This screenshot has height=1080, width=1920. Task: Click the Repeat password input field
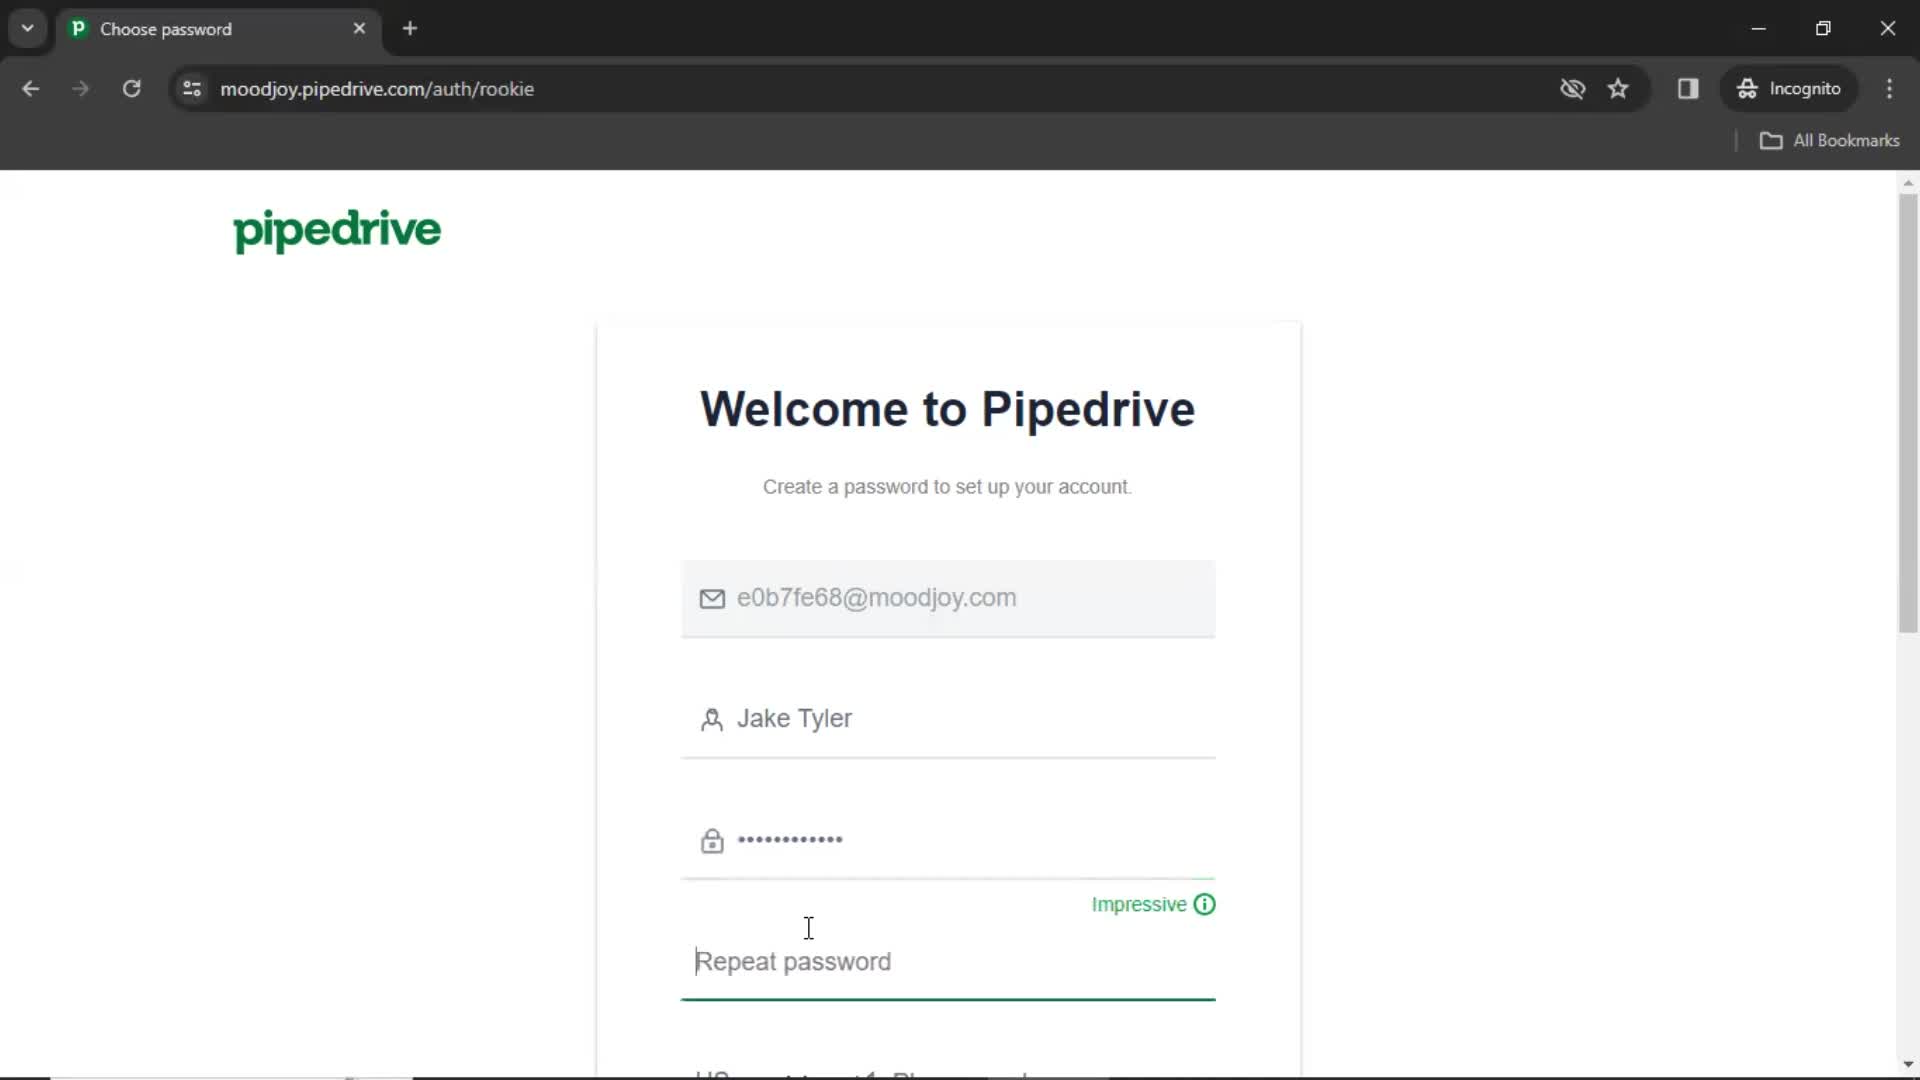pos(947,961)
